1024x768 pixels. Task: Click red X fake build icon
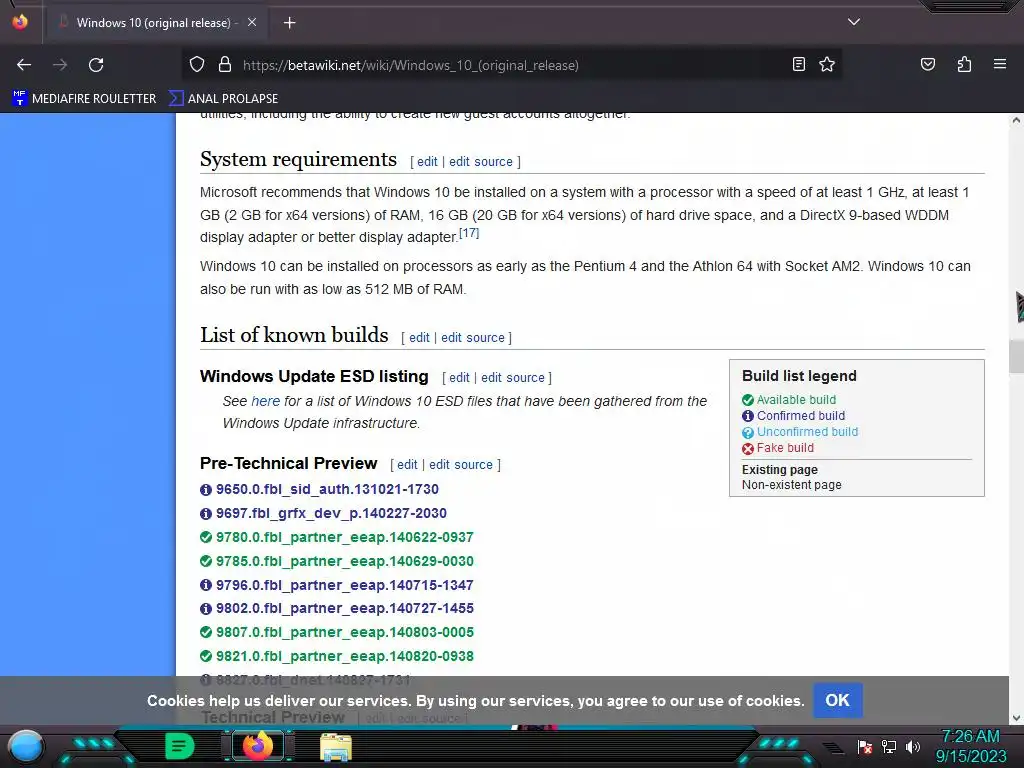click(x=748, y=449)
